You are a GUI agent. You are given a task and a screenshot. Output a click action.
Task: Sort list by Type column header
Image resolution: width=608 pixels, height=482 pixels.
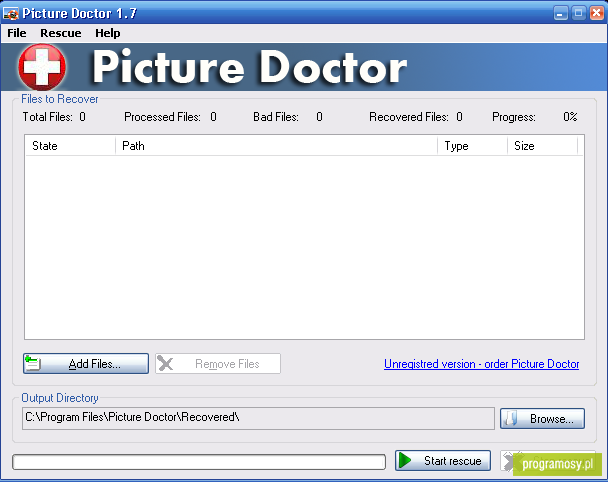coord(472,146)
